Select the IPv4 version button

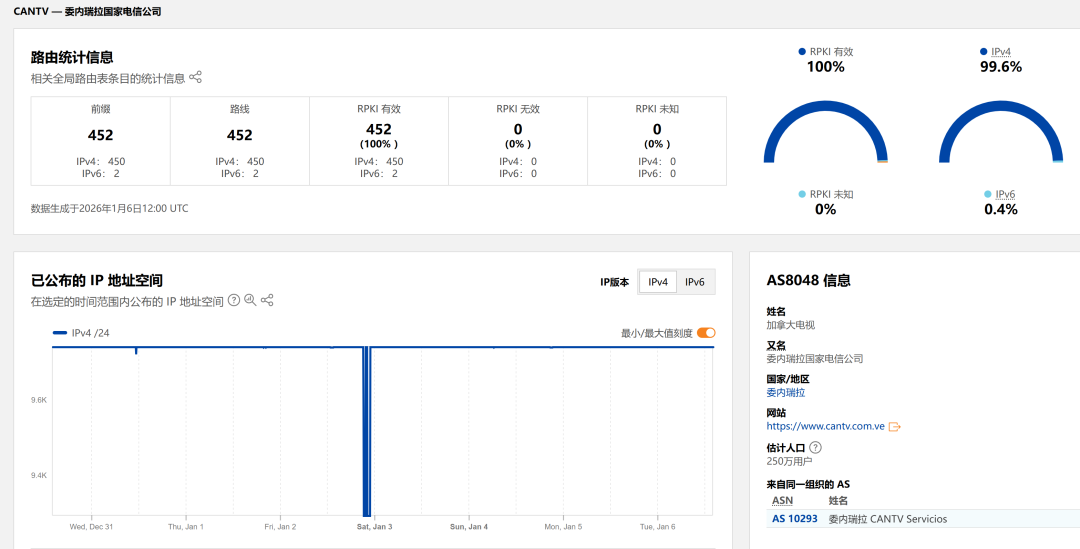pyautogui.click(x=657, y=282)
